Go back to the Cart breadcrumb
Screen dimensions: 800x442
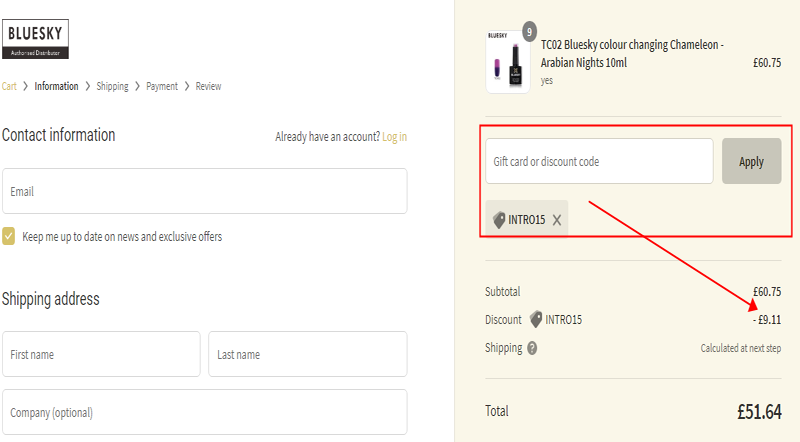tap(9, 86)
